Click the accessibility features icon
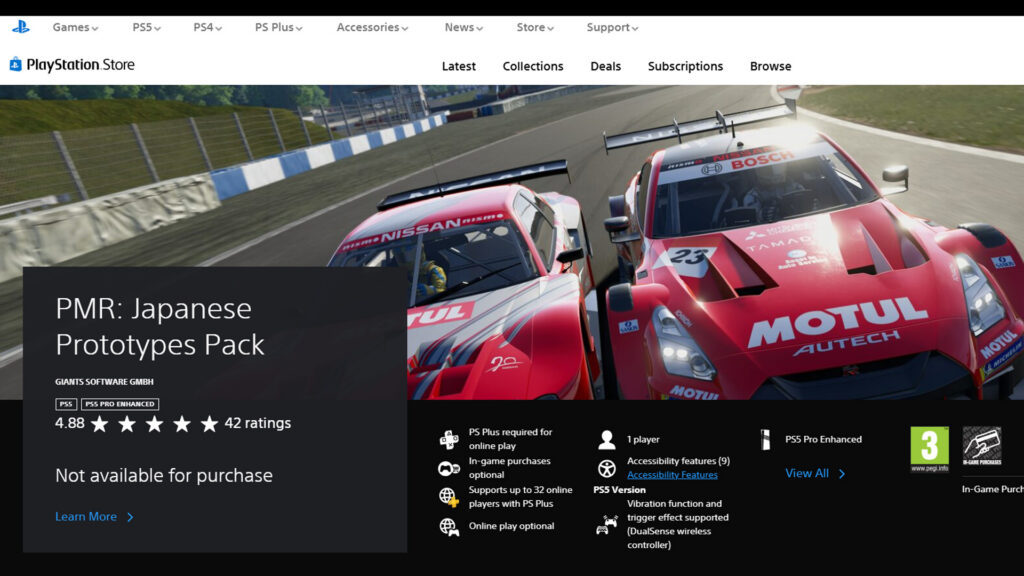The height and width of the screenshot is (576, 1024). (x=607, y=468)
